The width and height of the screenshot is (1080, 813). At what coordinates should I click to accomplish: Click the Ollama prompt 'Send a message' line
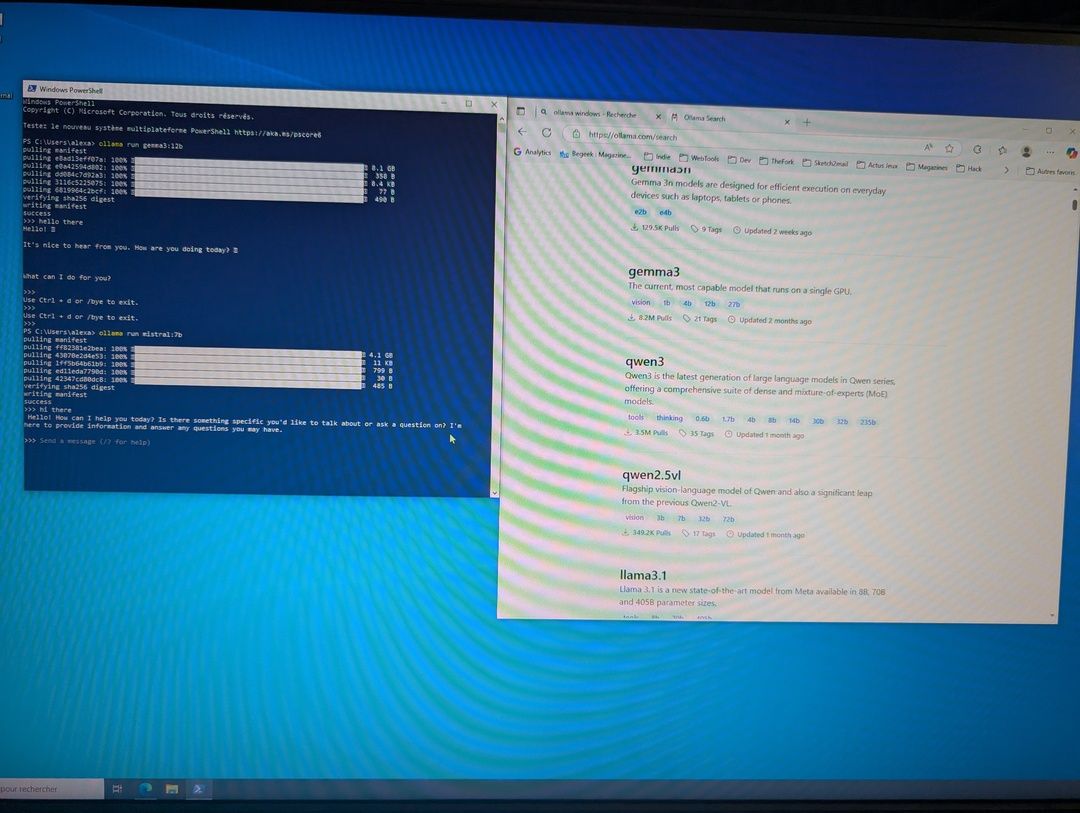[x=95, y=441]
